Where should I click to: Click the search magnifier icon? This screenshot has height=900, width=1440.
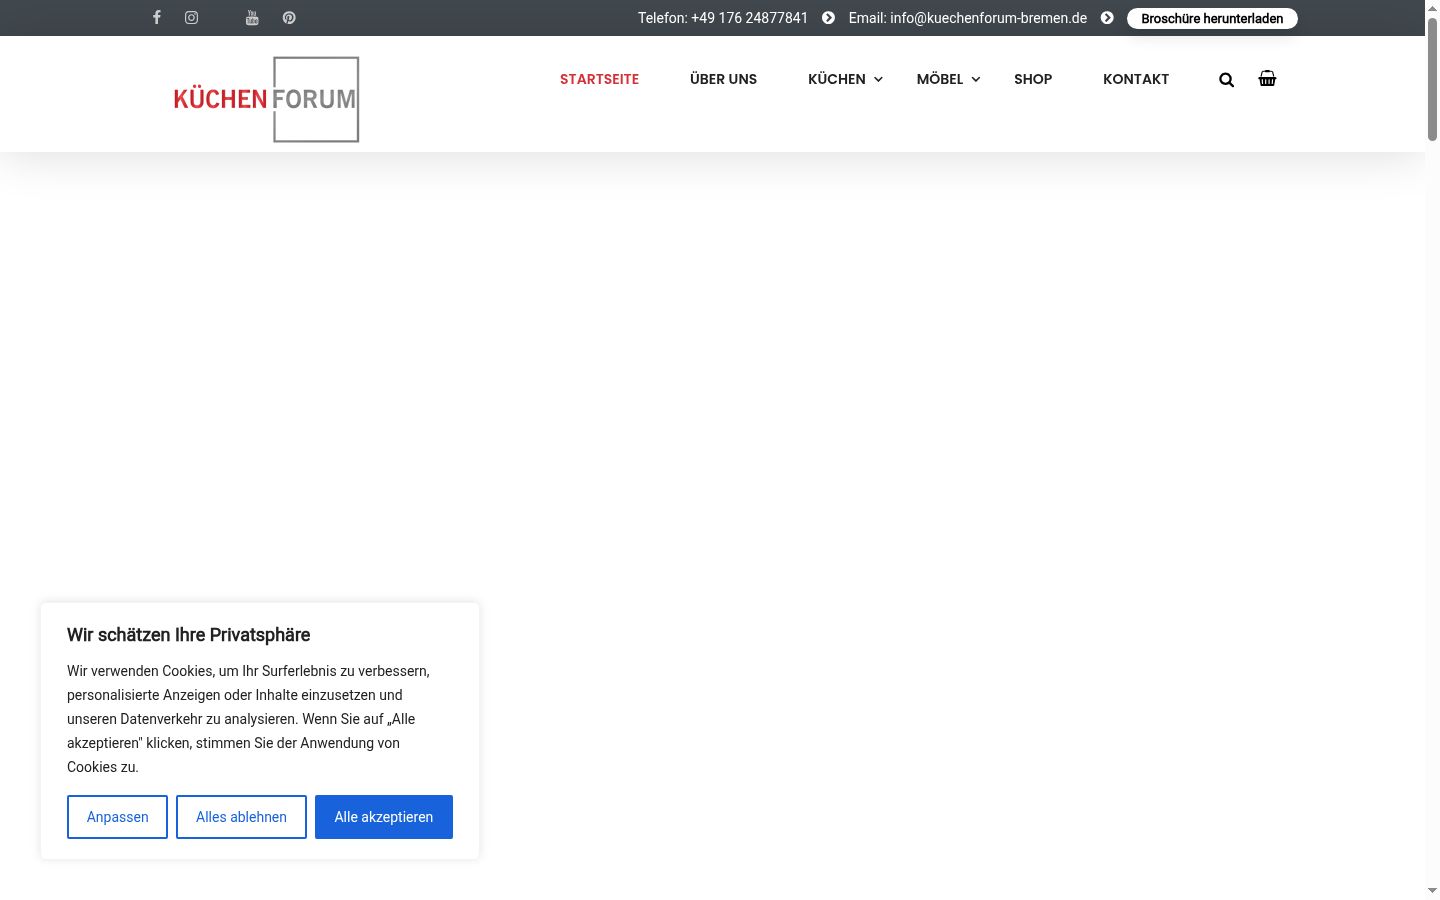1227,80
